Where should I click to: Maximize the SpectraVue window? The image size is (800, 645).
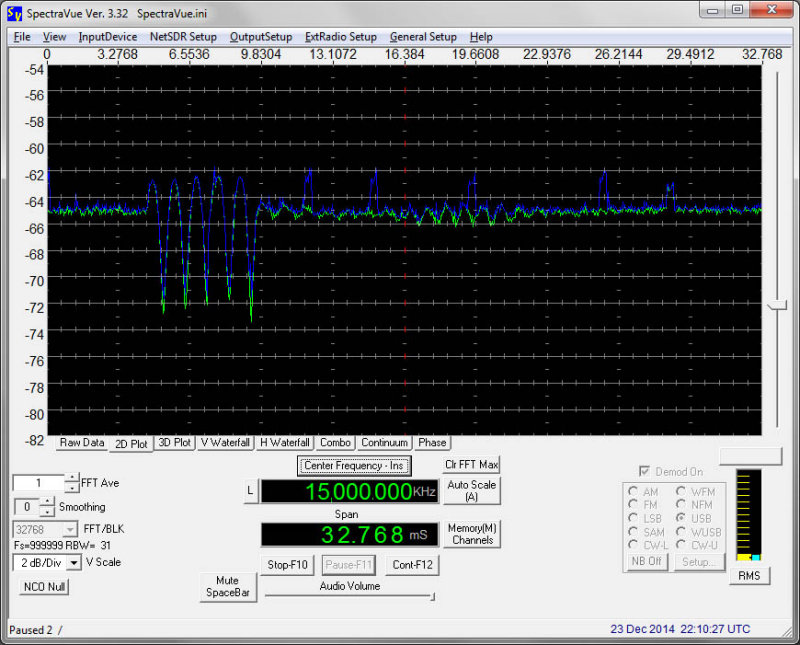point(737,10)
